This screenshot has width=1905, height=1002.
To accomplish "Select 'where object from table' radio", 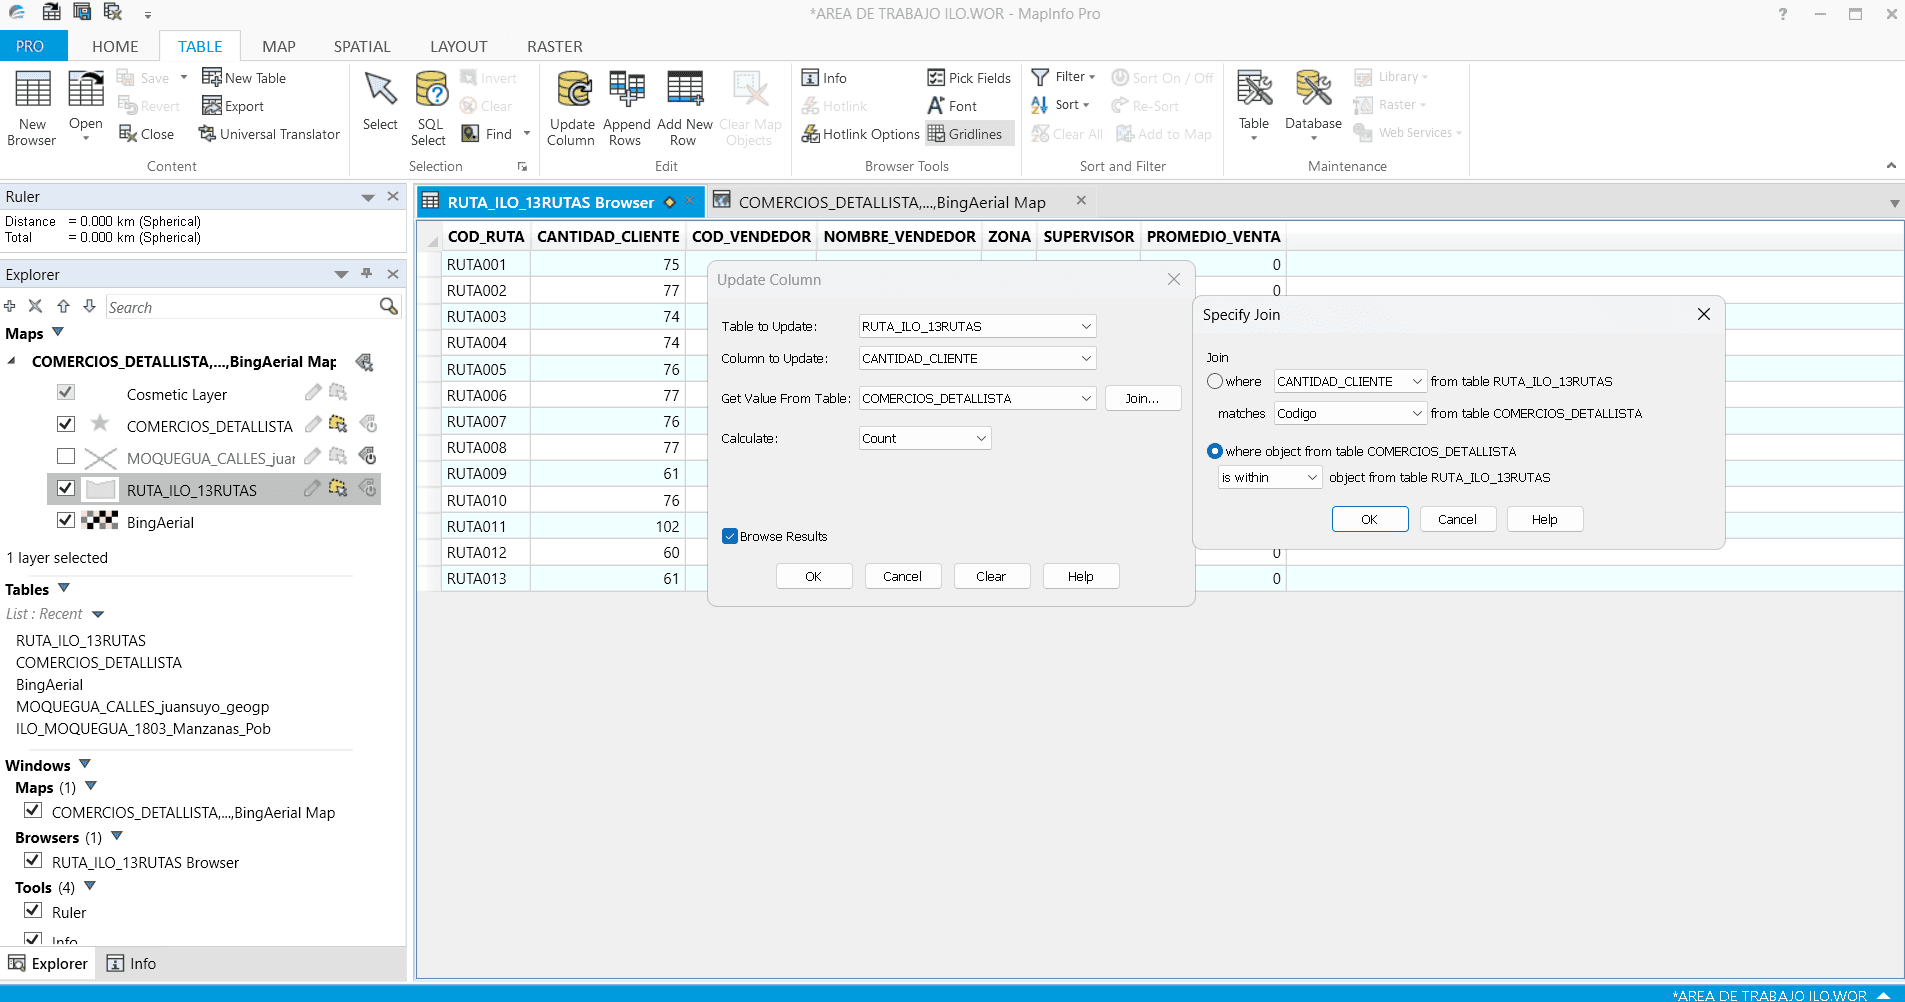I will coord(1215,451).
